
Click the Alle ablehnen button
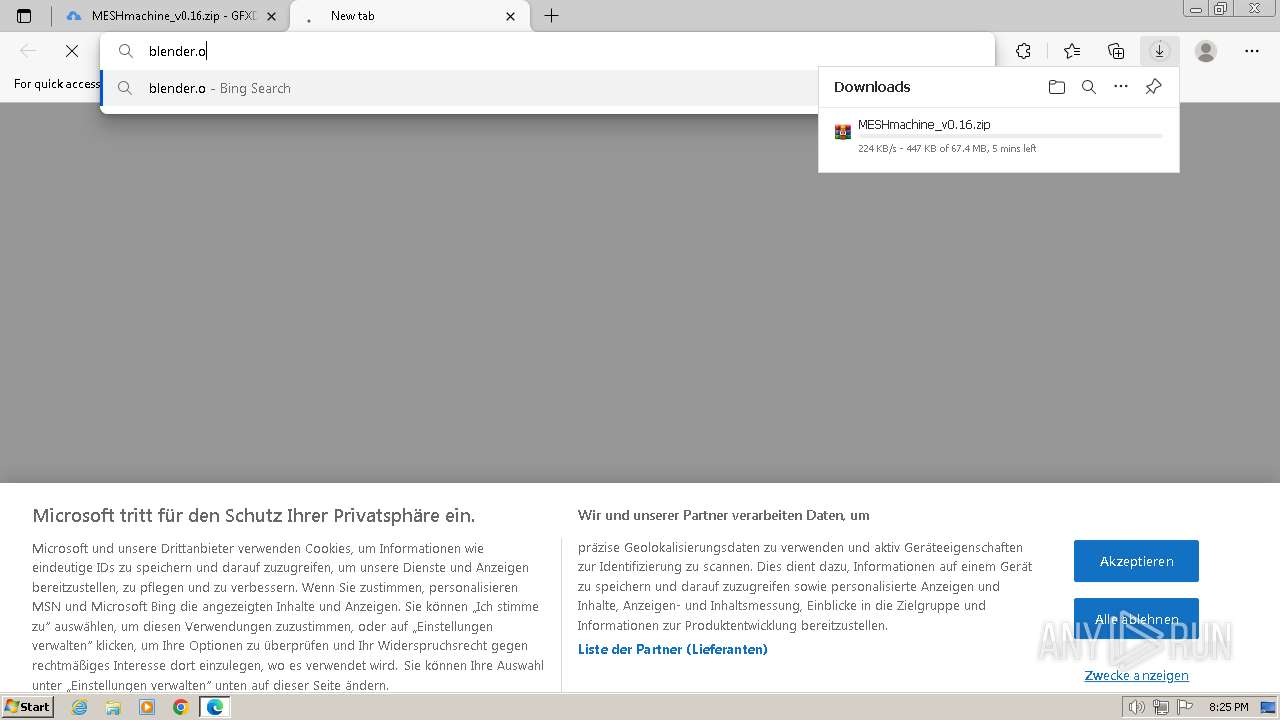(1136, 619)
